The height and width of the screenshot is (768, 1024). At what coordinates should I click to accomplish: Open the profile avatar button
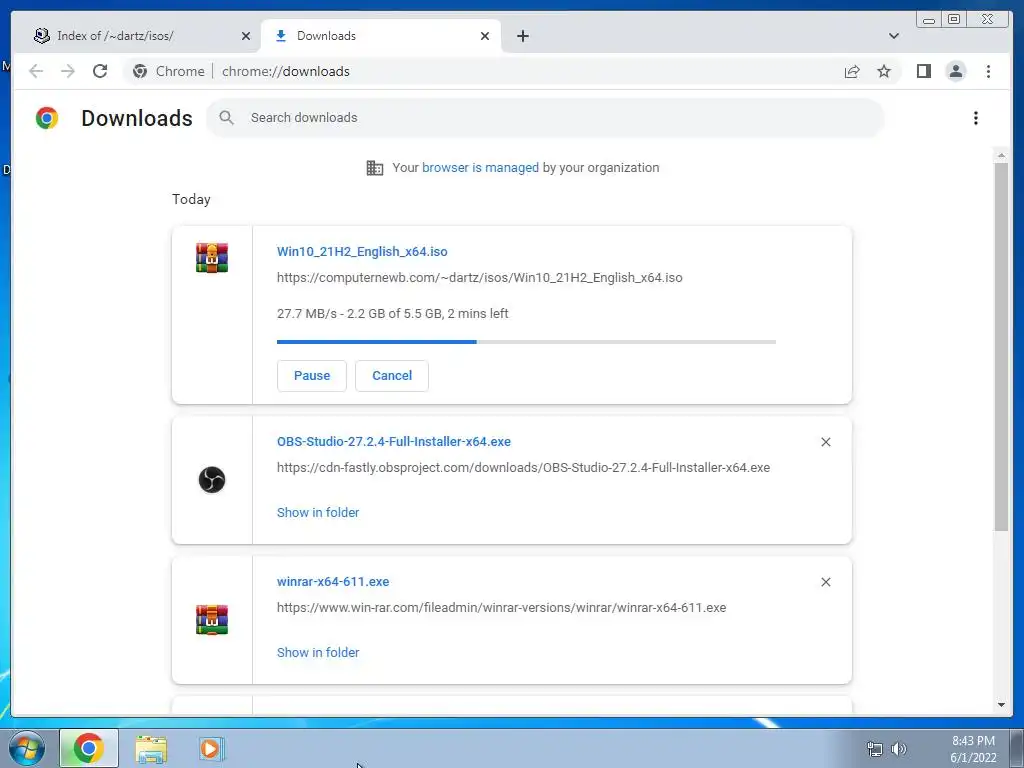pyautogui.click(x=955, y=71)
